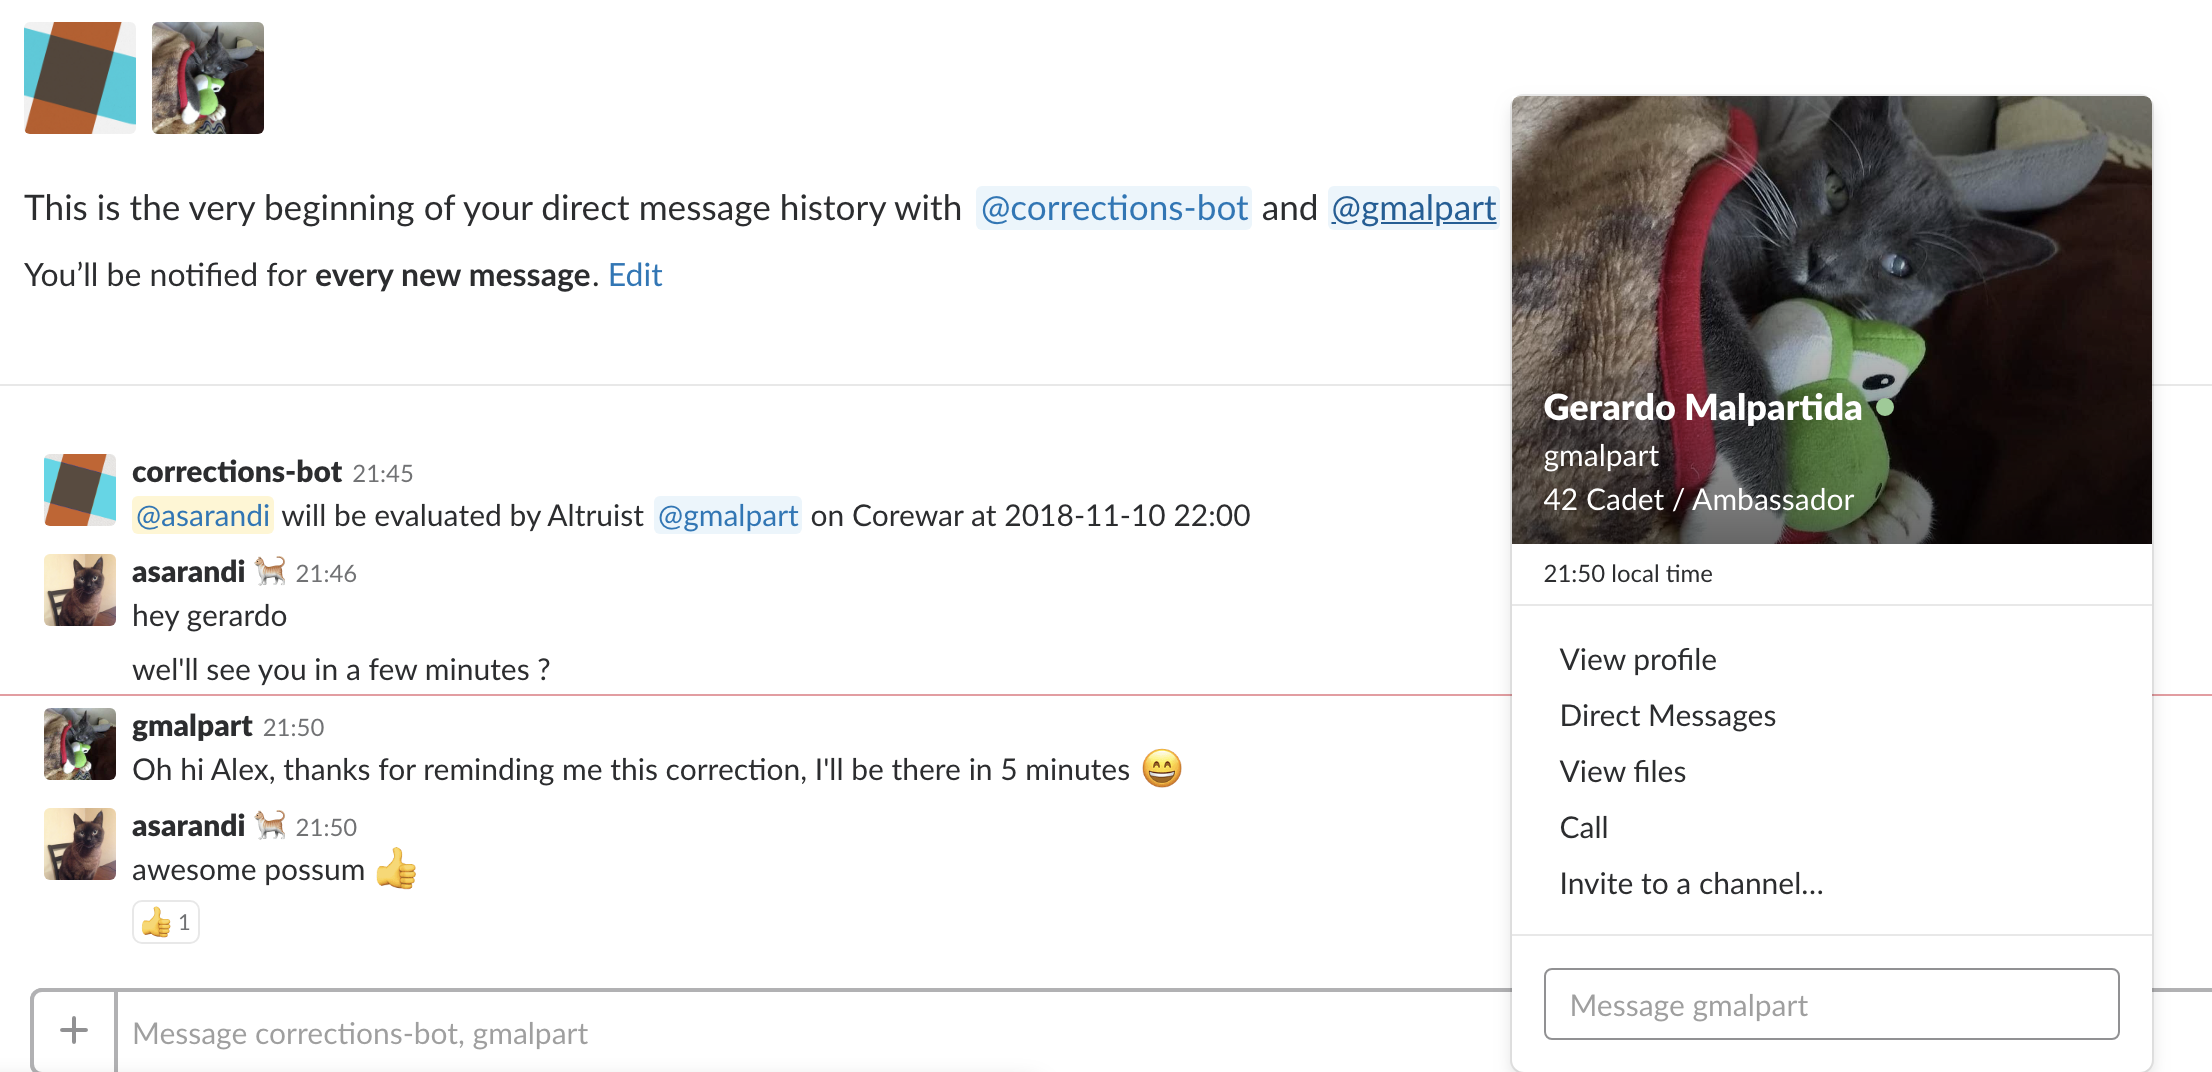Click asarandi avatar on 'awesome possum' message
The width and height of the screenshot is (2212, 1072).
click(x=80, y=844)
